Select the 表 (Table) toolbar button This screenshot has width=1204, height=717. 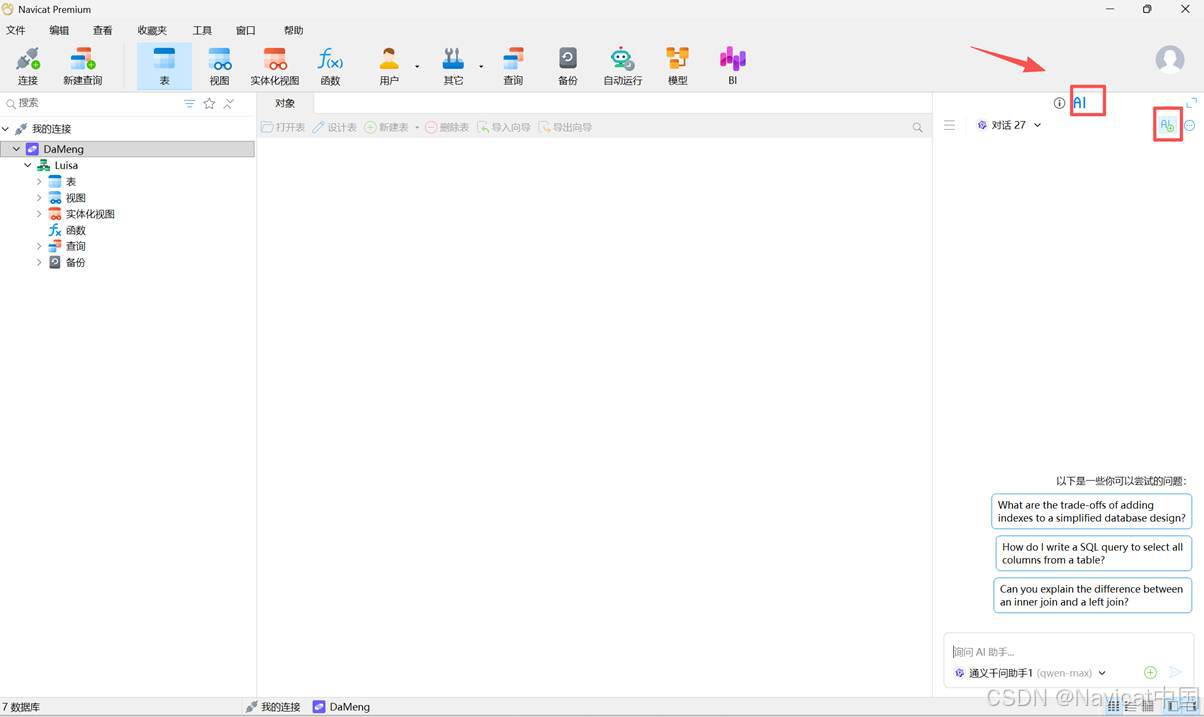(164, 66)
